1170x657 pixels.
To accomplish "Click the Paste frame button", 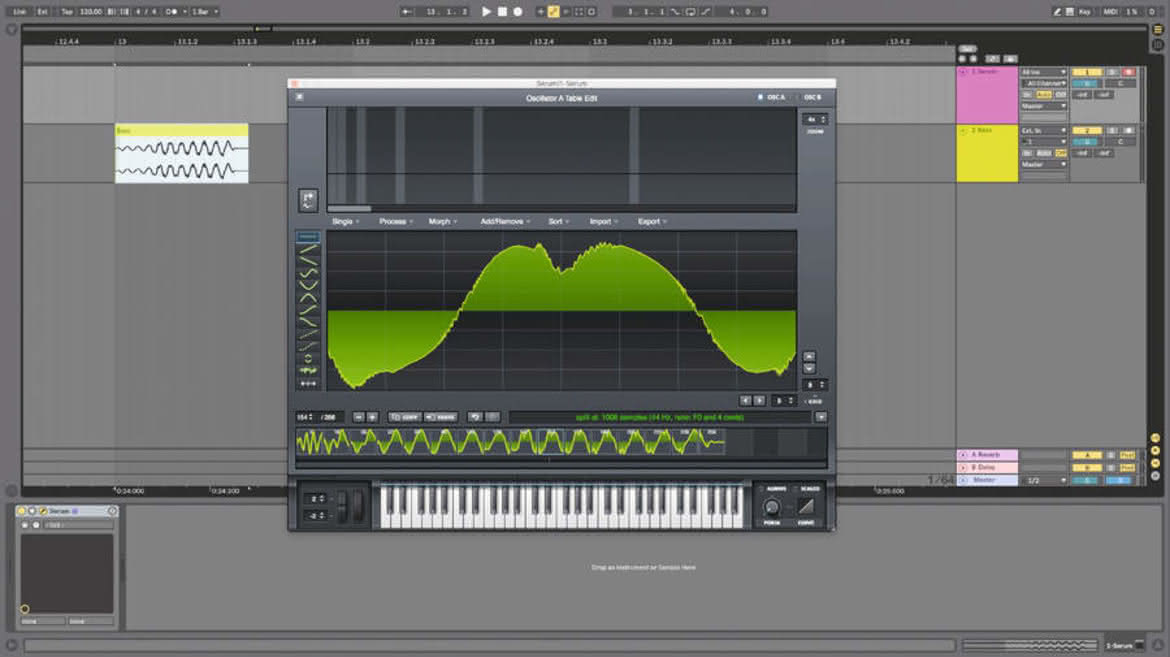I will click(x=441, y=417).
